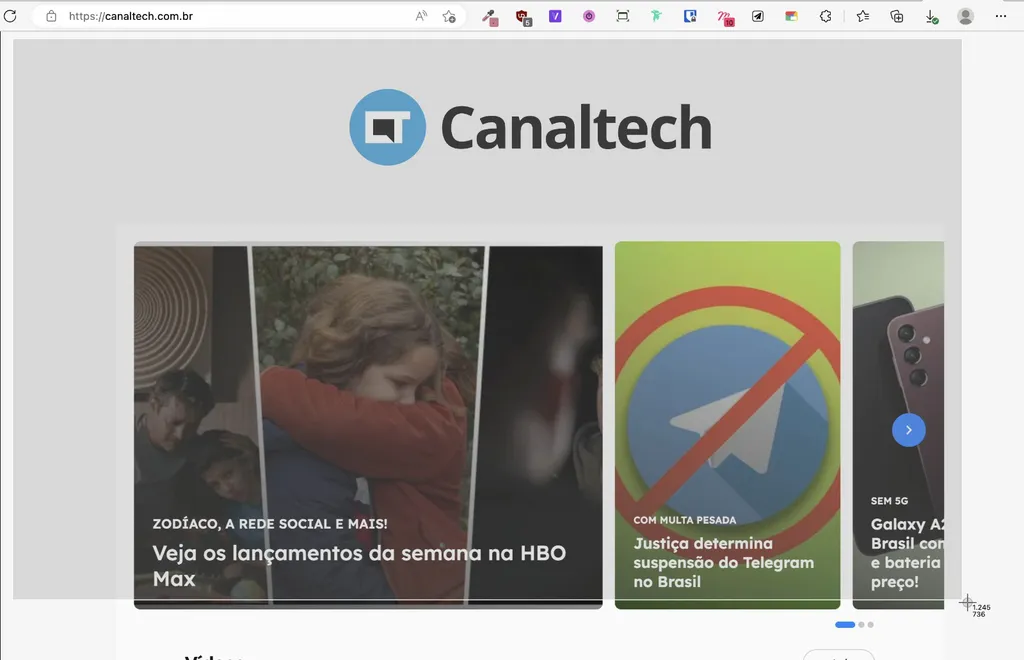
Task: Select the first active carousel indicator
Action: (x=845, y=625)
